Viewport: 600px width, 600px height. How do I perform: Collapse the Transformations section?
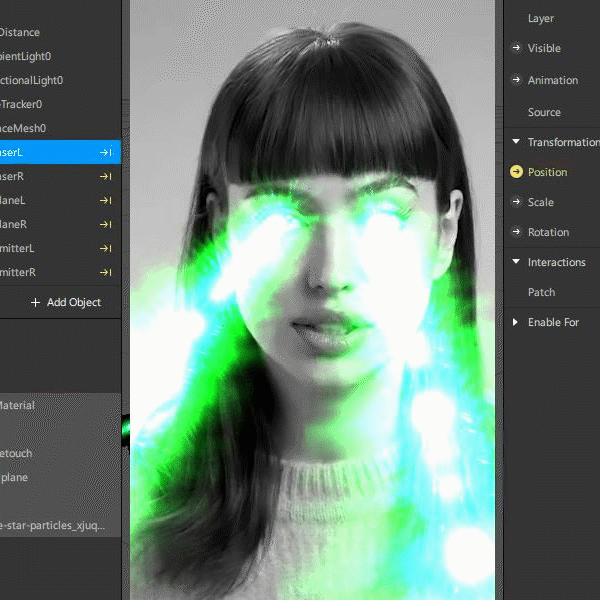516,142
